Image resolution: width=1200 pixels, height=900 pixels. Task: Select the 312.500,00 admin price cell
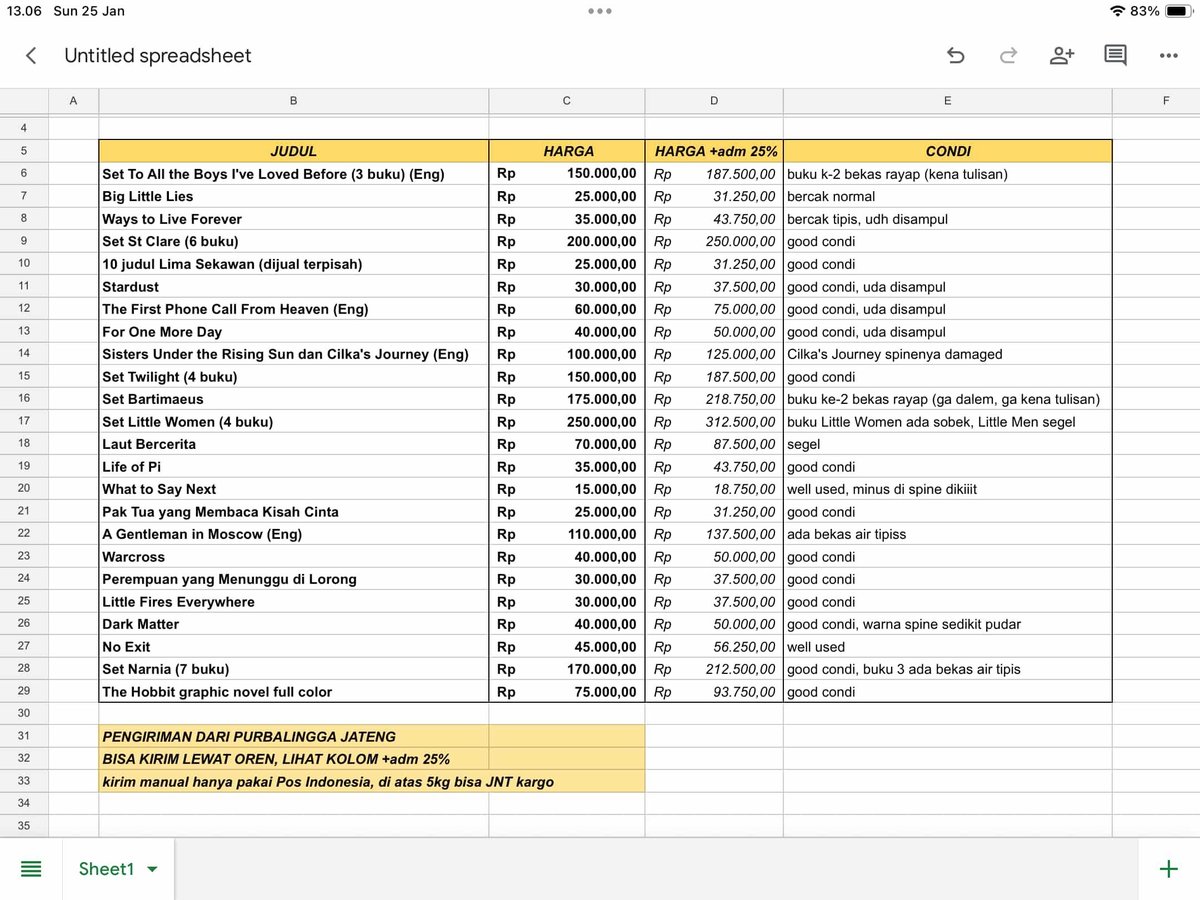click(x=714, y=422)
